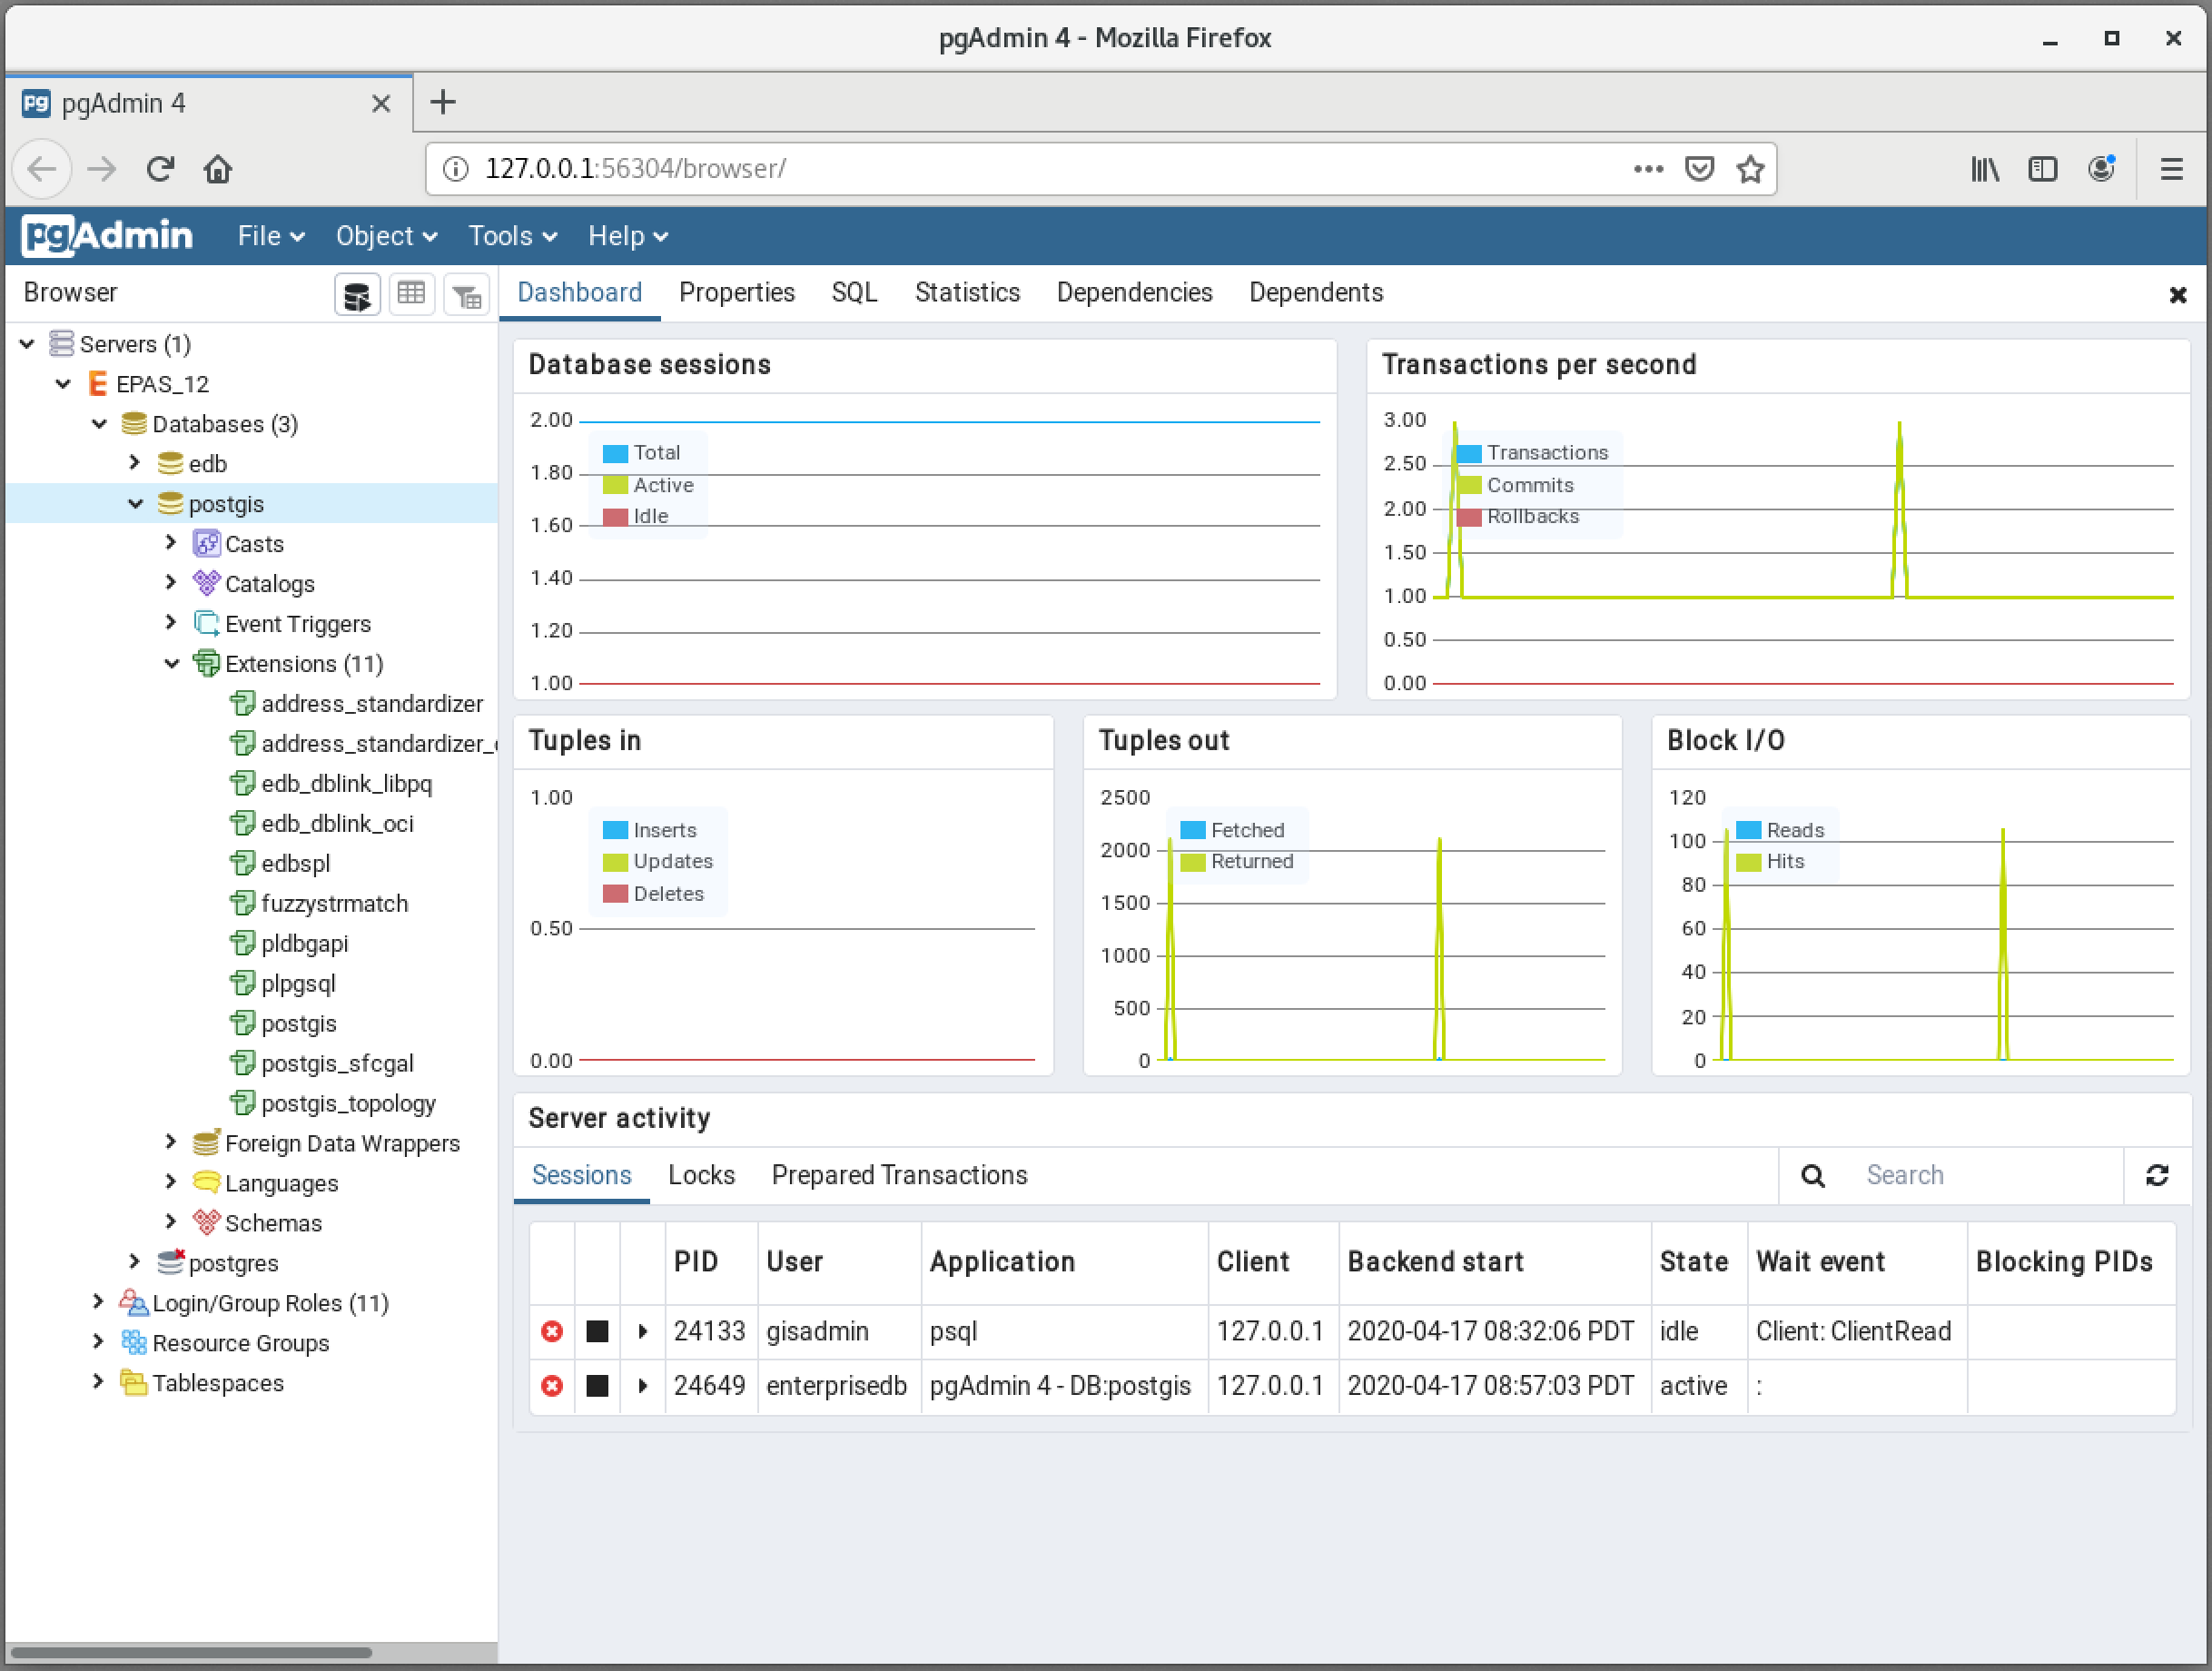Cancel active query for PID 24649
This screenshot has height=1671, width=2212.
pos(597,1386)
